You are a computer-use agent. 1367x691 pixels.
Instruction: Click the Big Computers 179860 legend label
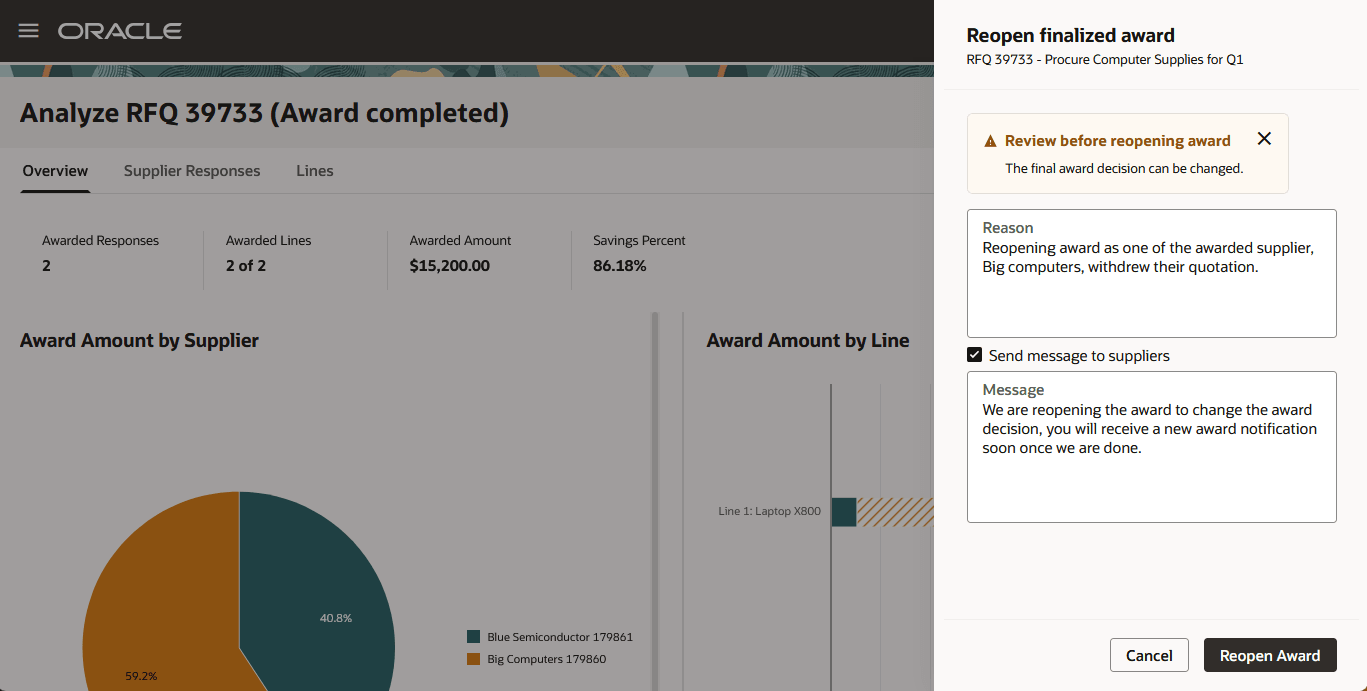click(x=547, y=659)
